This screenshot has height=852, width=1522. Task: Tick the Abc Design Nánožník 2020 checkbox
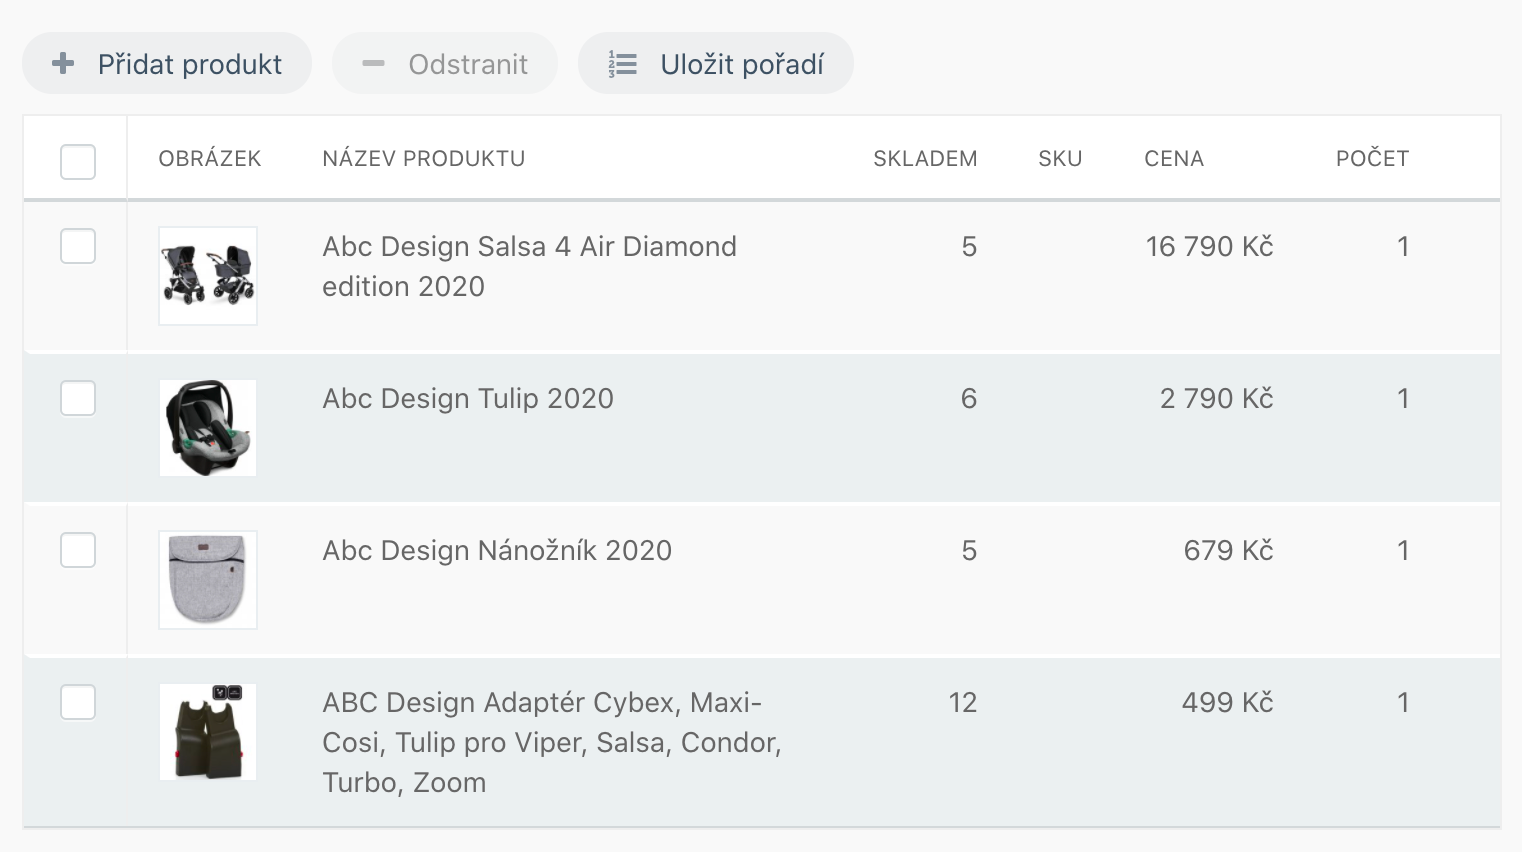[x=78, y=550]
